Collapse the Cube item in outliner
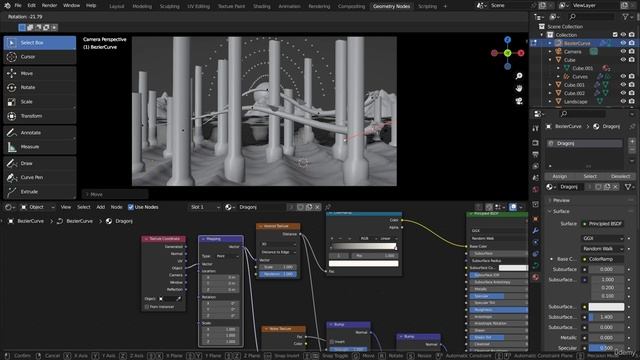Screen dimensions: 640x360 click(x=550, y=60)
